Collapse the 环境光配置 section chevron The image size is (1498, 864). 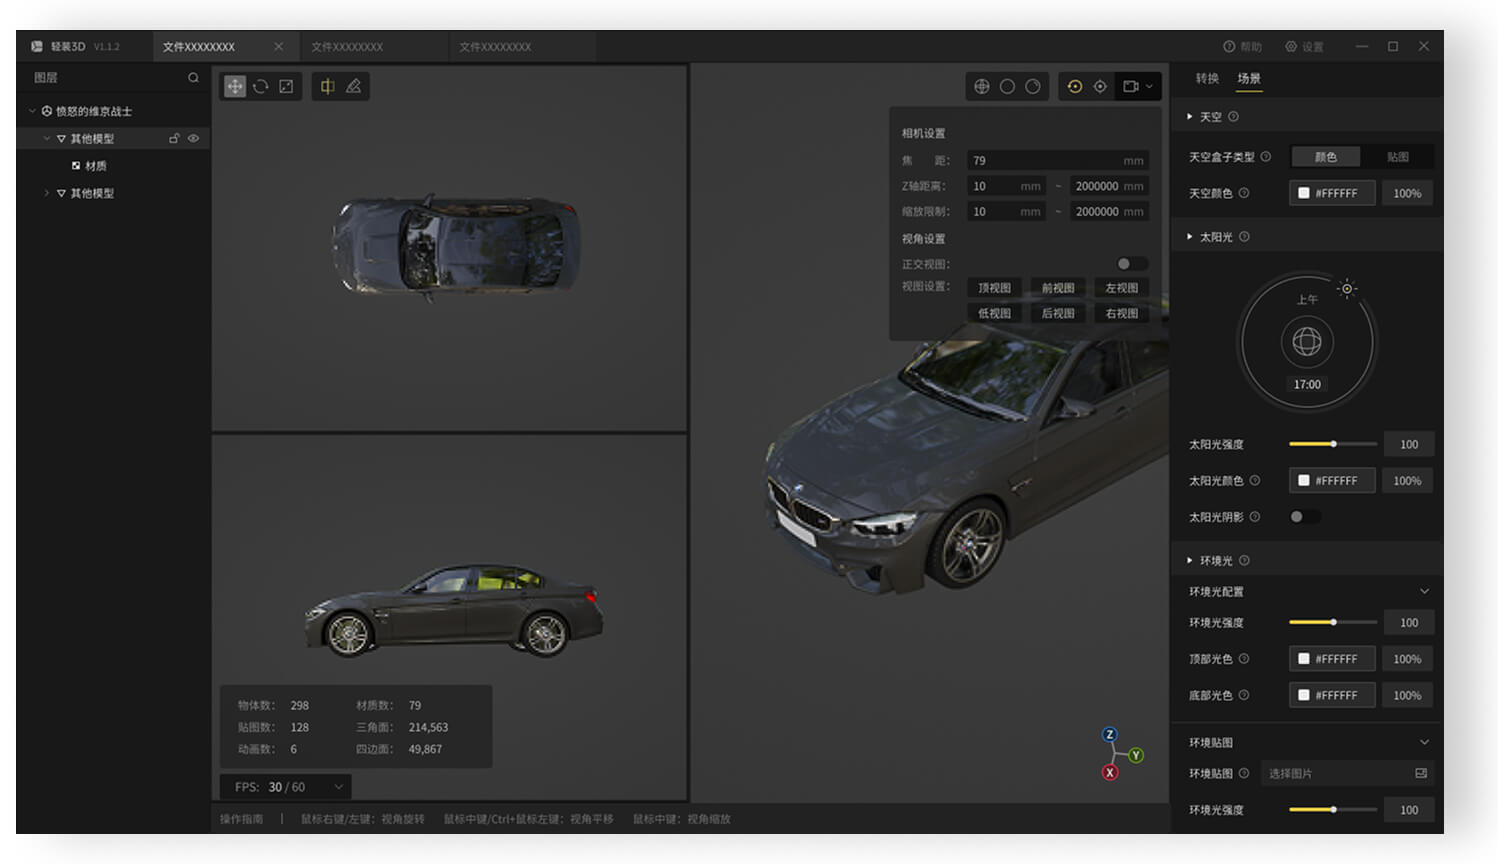1424,592
